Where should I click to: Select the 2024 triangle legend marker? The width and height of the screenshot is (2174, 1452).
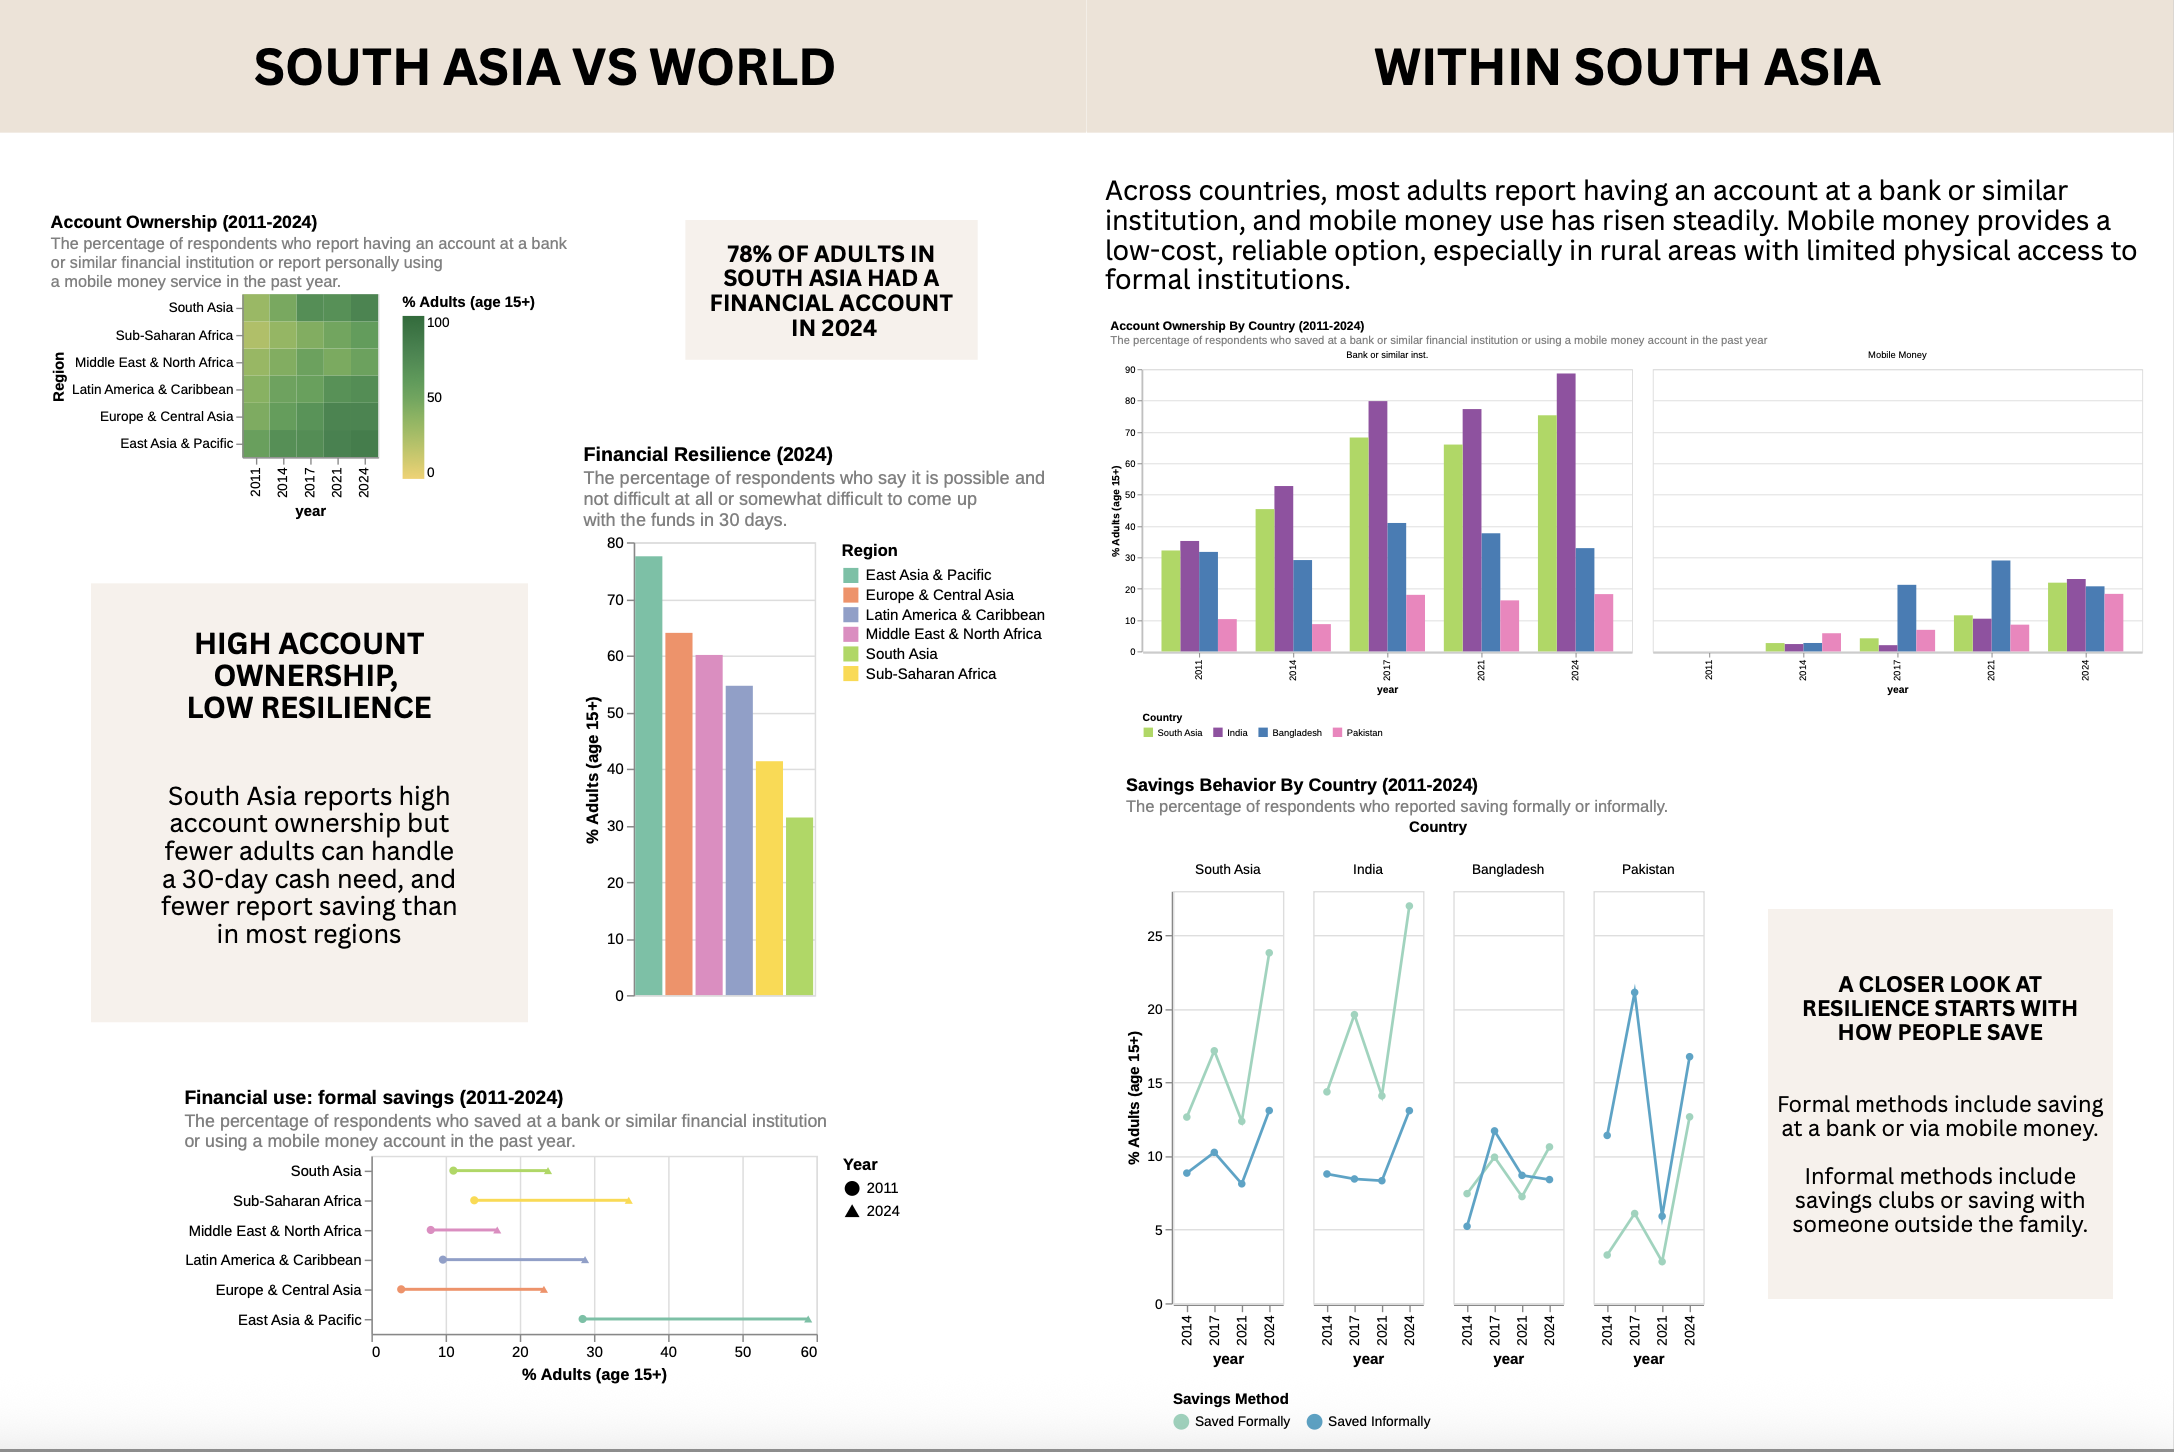click(x=852, y=1211)
